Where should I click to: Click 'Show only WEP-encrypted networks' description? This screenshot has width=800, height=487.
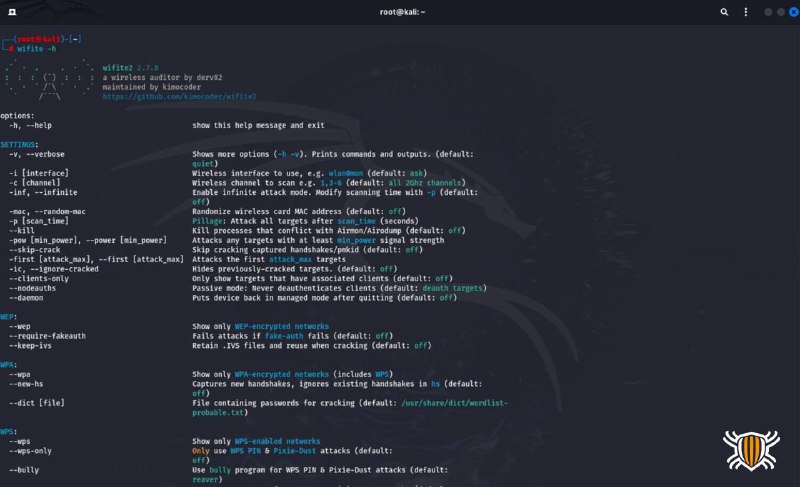point(261,327)
